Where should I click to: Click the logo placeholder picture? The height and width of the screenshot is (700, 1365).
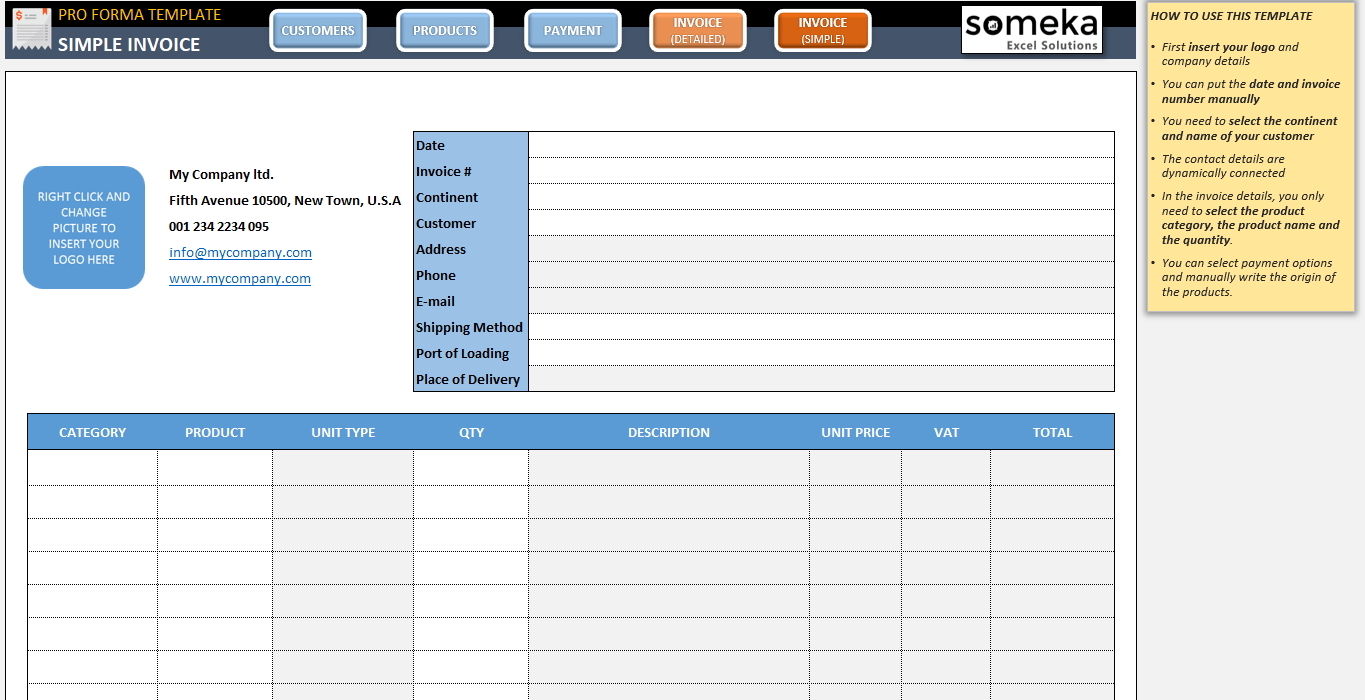(84, 228)
